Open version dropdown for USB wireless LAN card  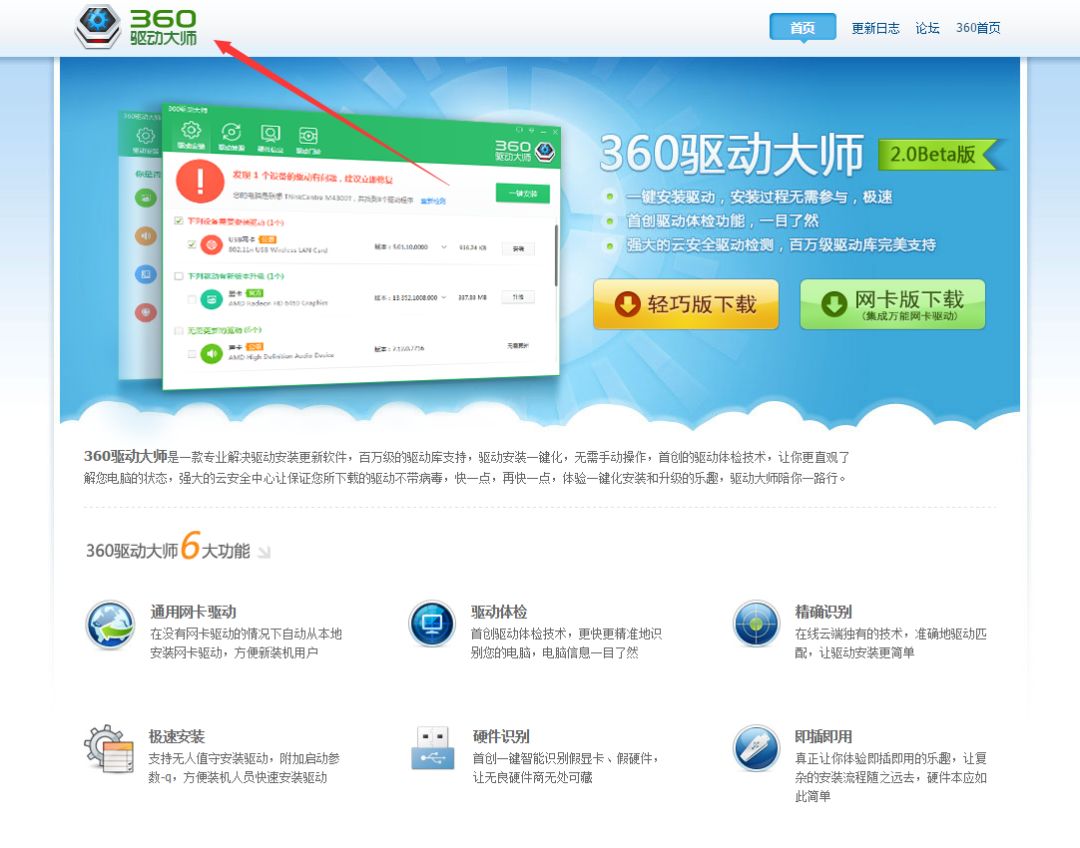click(x=444, y=247)
